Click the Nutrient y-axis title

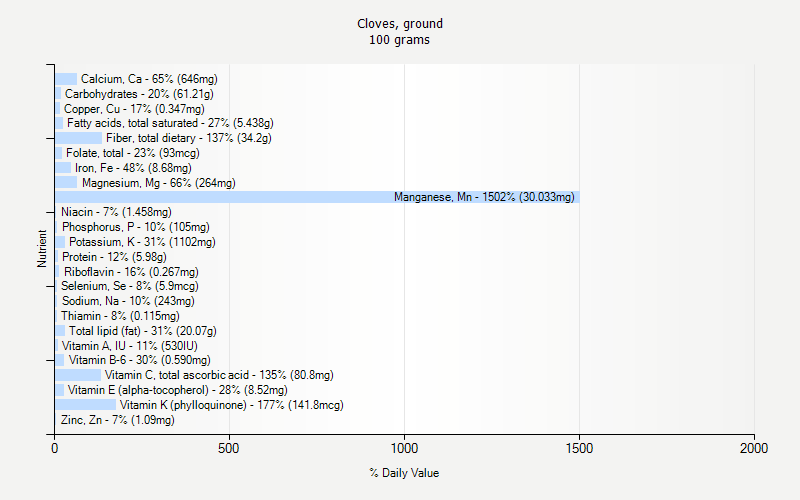point(42,249)
